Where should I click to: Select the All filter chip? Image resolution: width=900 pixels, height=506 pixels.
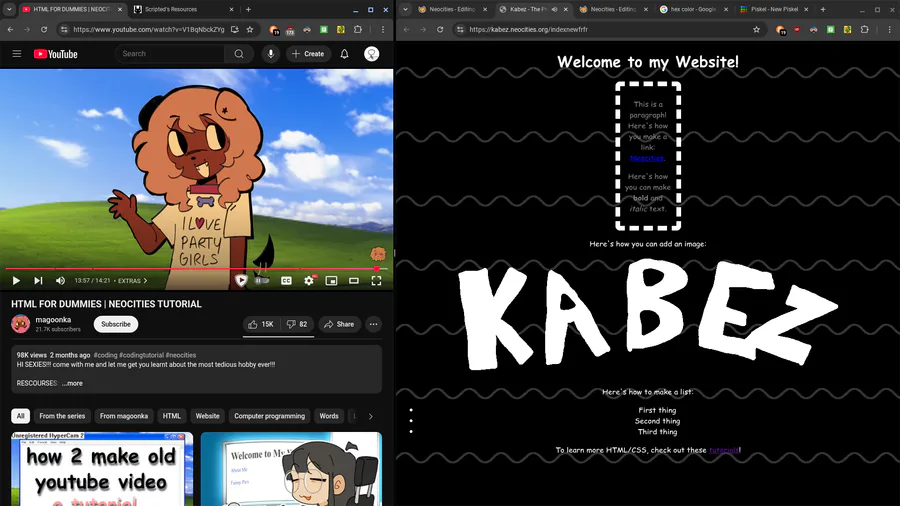tap(21, 416)
